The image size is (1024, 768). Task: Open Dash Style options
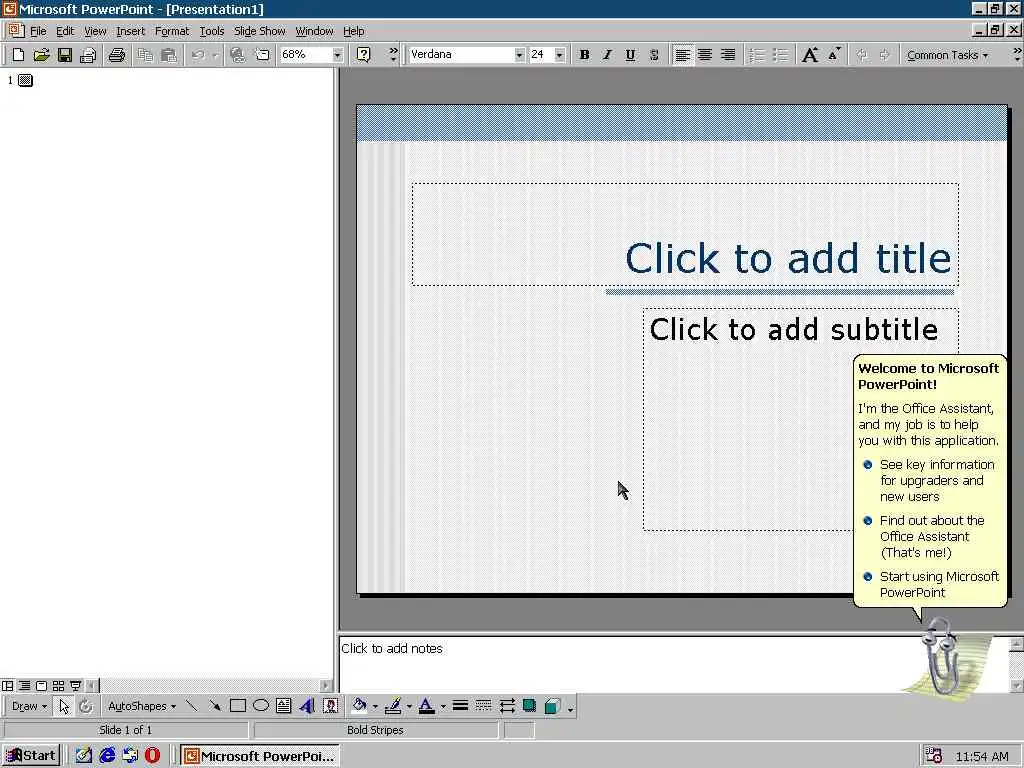[483, 706]
